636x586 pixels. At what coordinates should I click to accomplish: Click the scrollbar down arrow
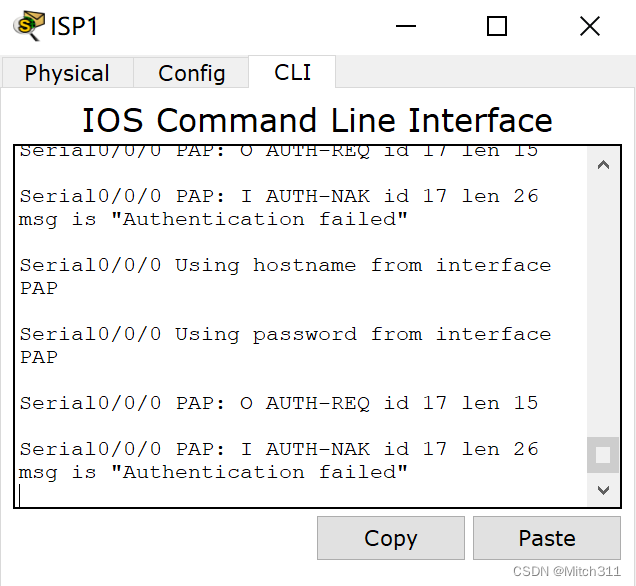click(x=603, y=490)
